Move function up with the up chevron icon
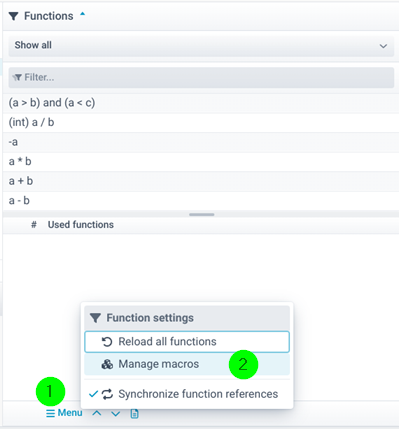The image size is (399, 429). click(97, 413)
